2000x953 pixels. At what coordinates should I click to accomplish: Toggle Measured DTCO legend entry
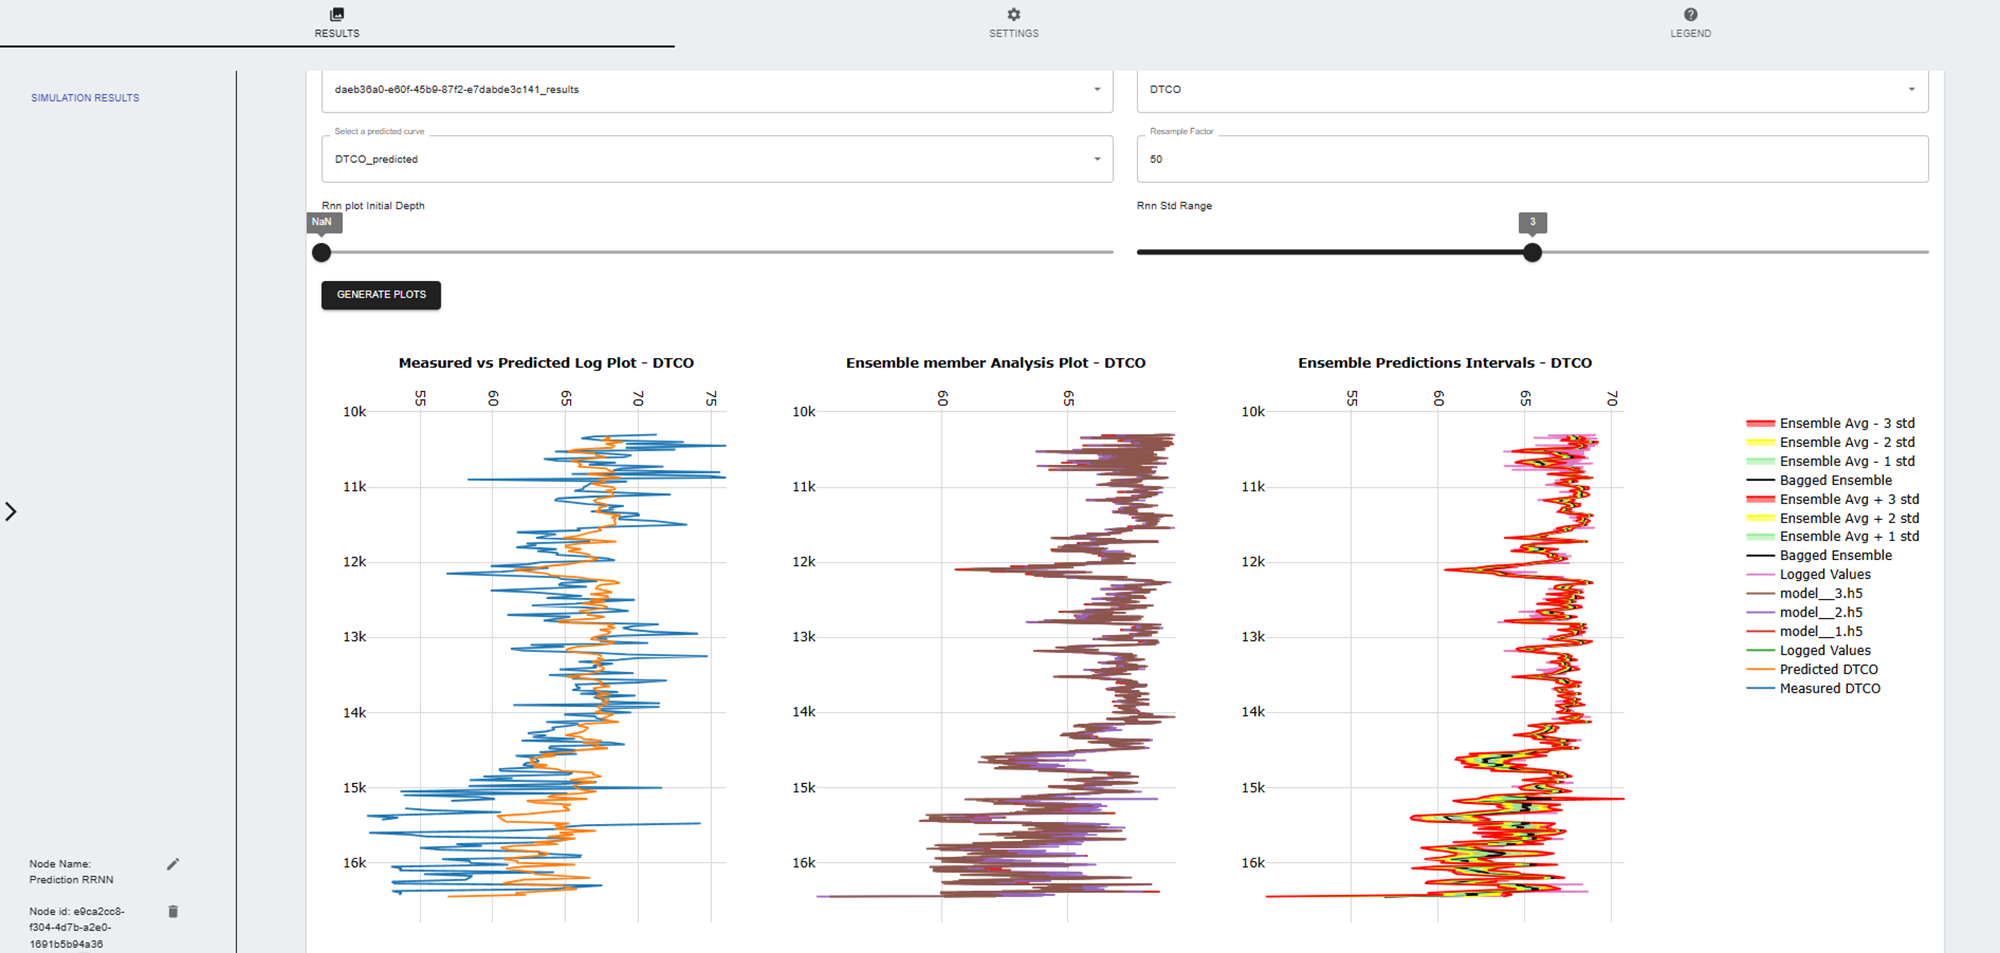point(1829,689)
